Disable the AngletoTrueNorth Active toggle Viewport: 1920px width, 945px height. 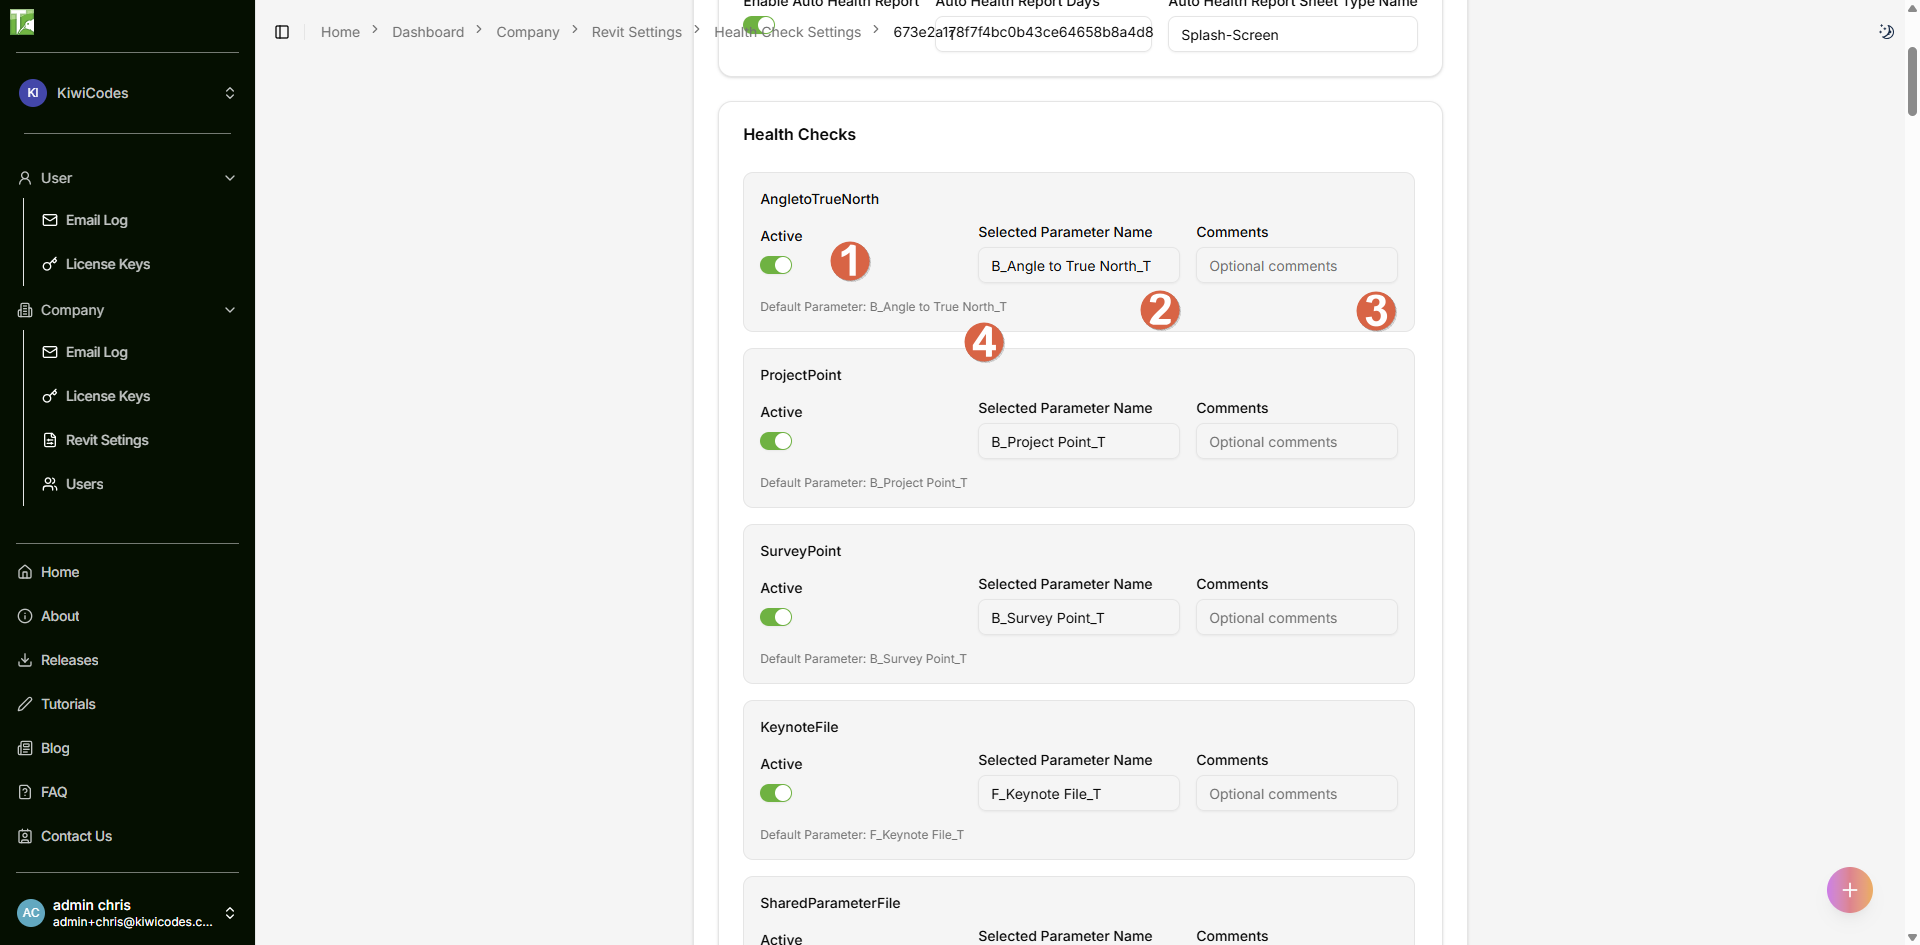pyautogui.click(x=776, y=265)
